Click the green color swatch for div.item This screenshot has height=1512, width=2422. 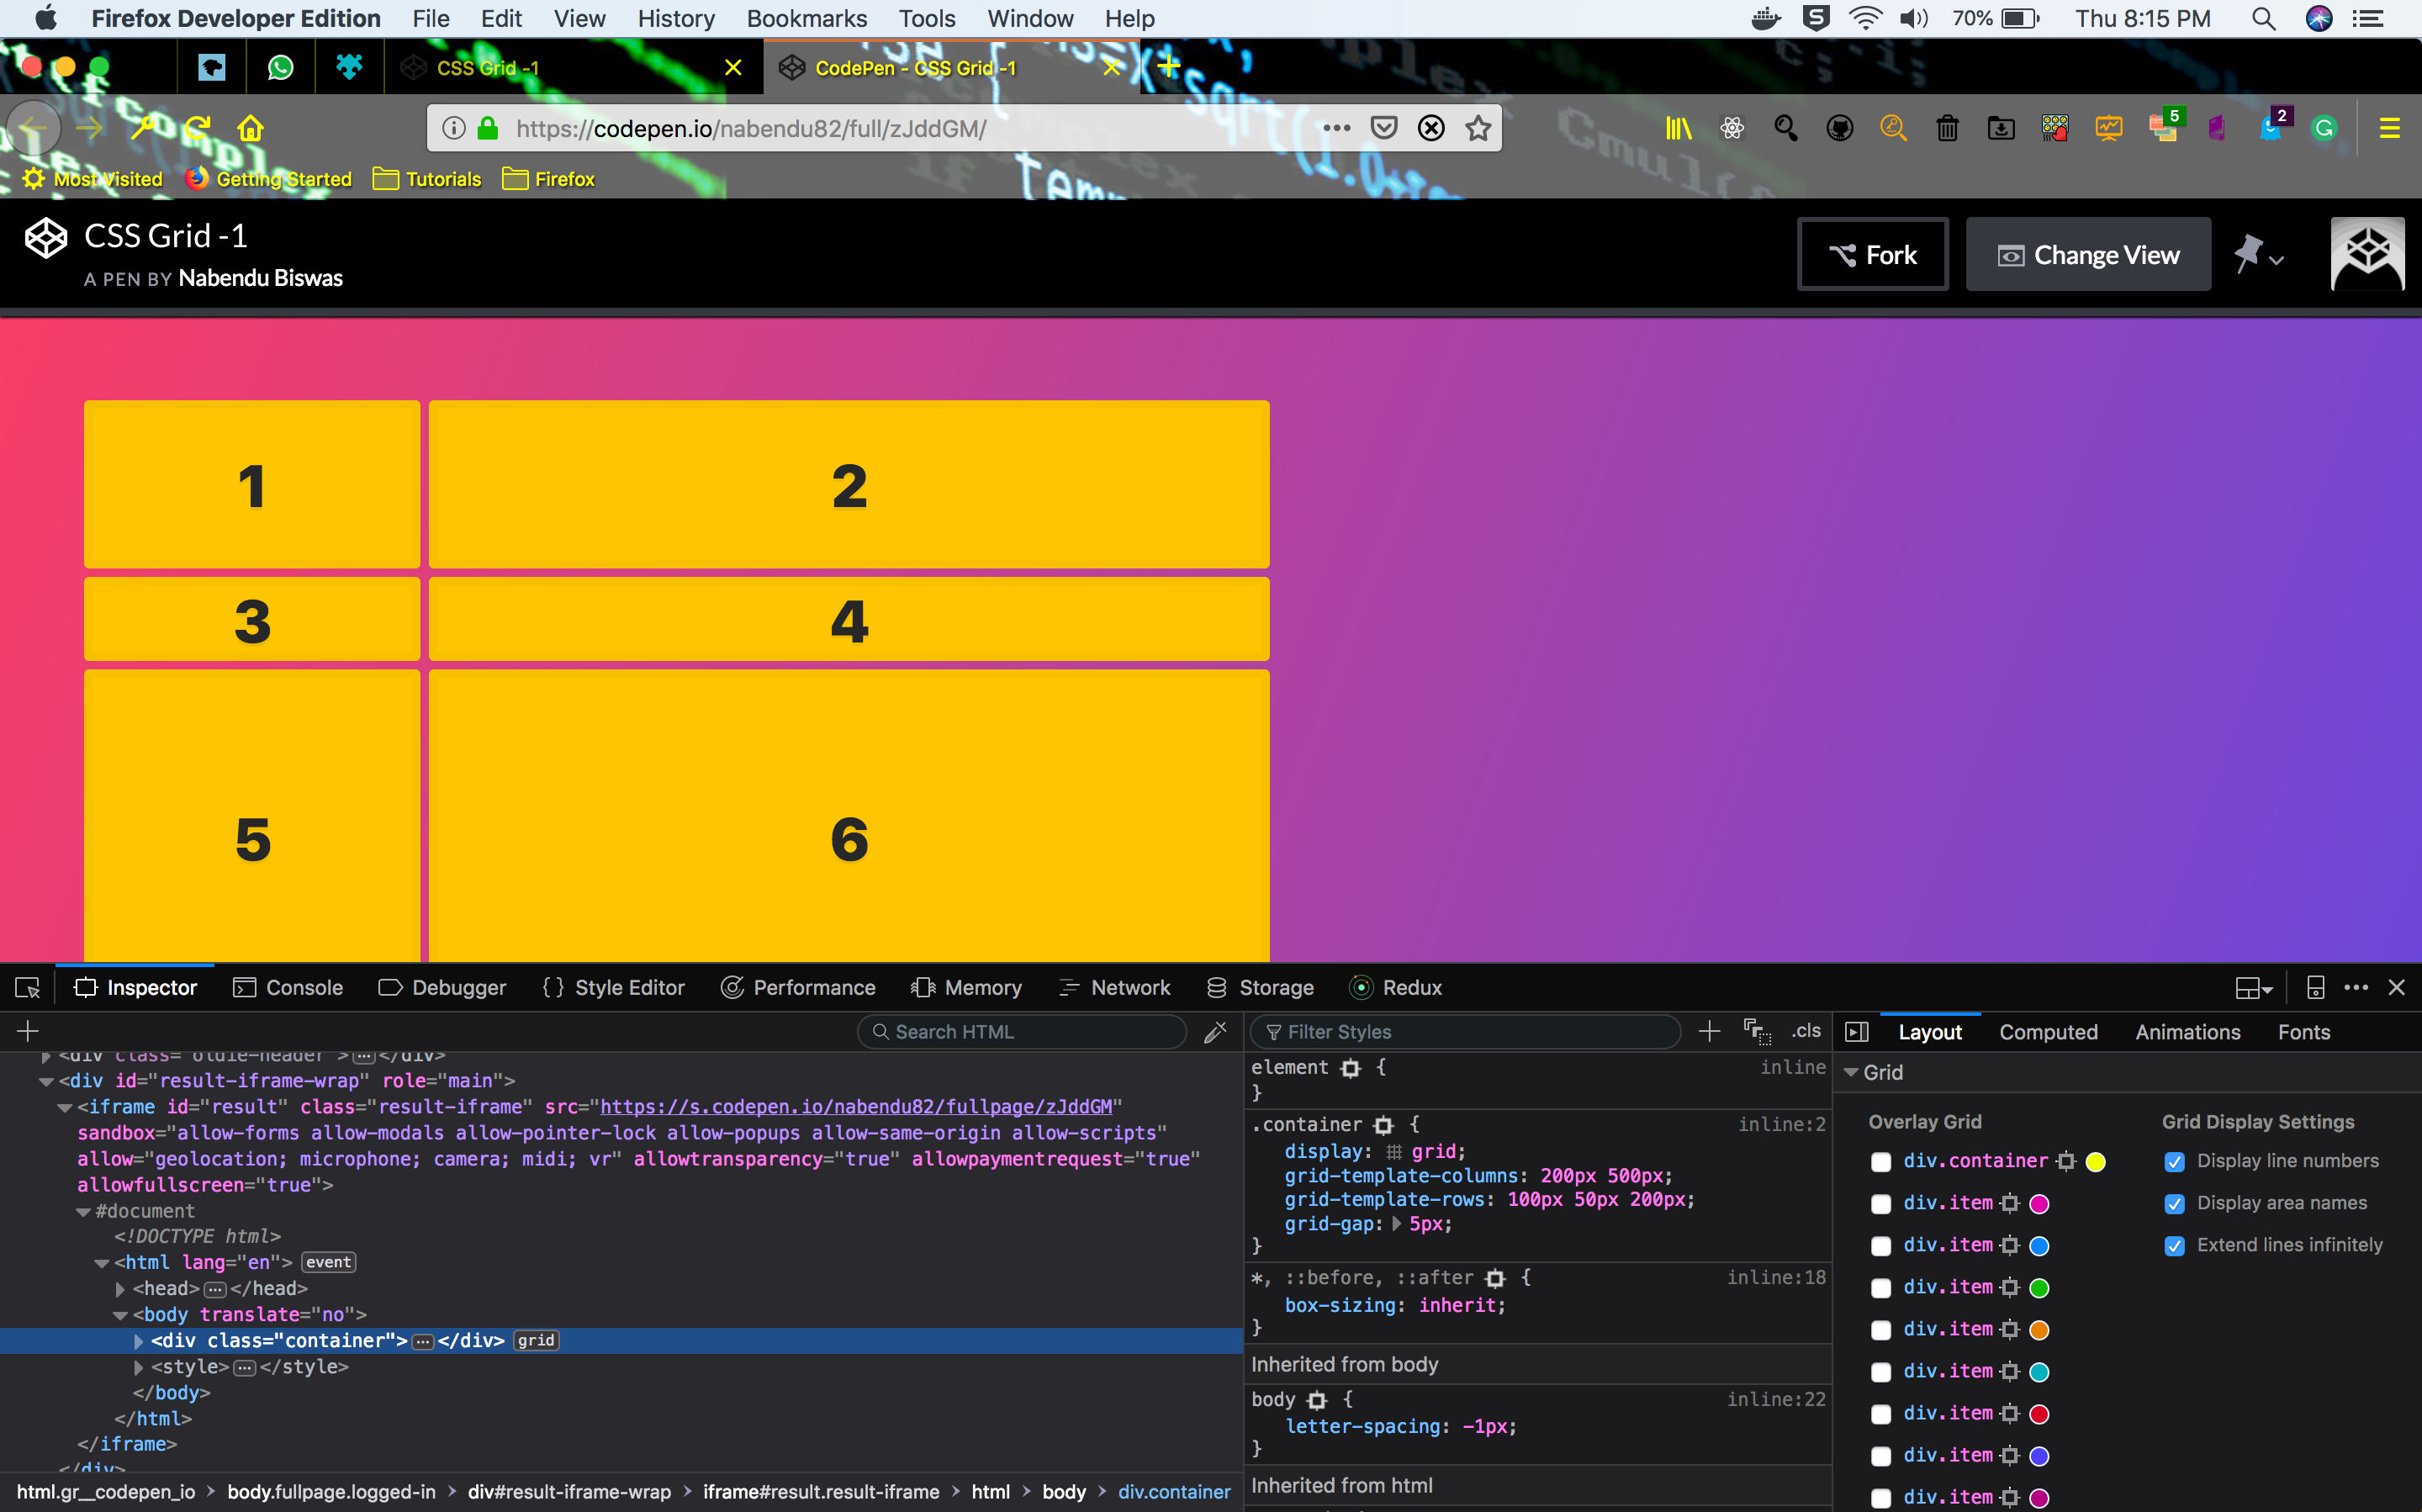point(2039,1288)
